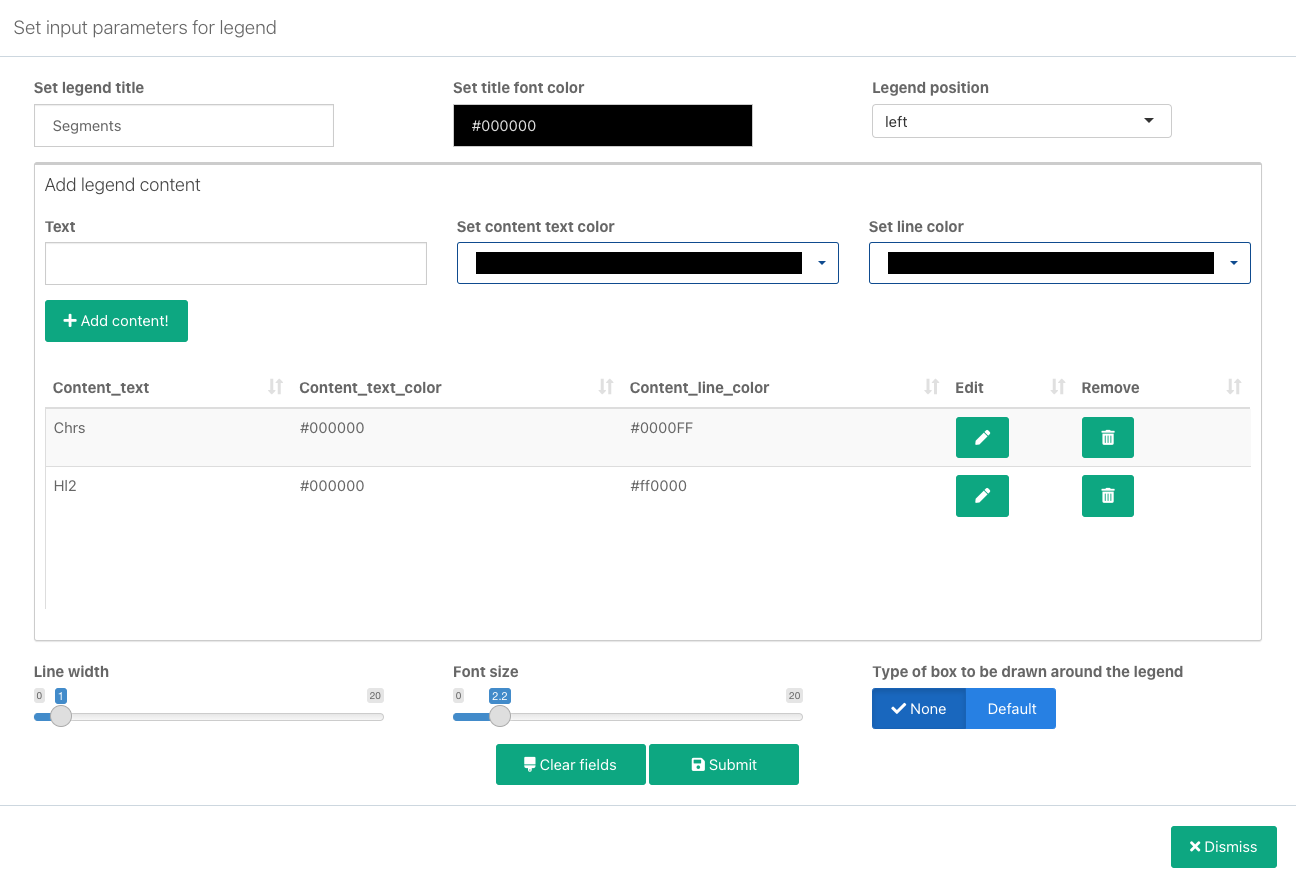Click the Clear fields button

coord(571,765)
